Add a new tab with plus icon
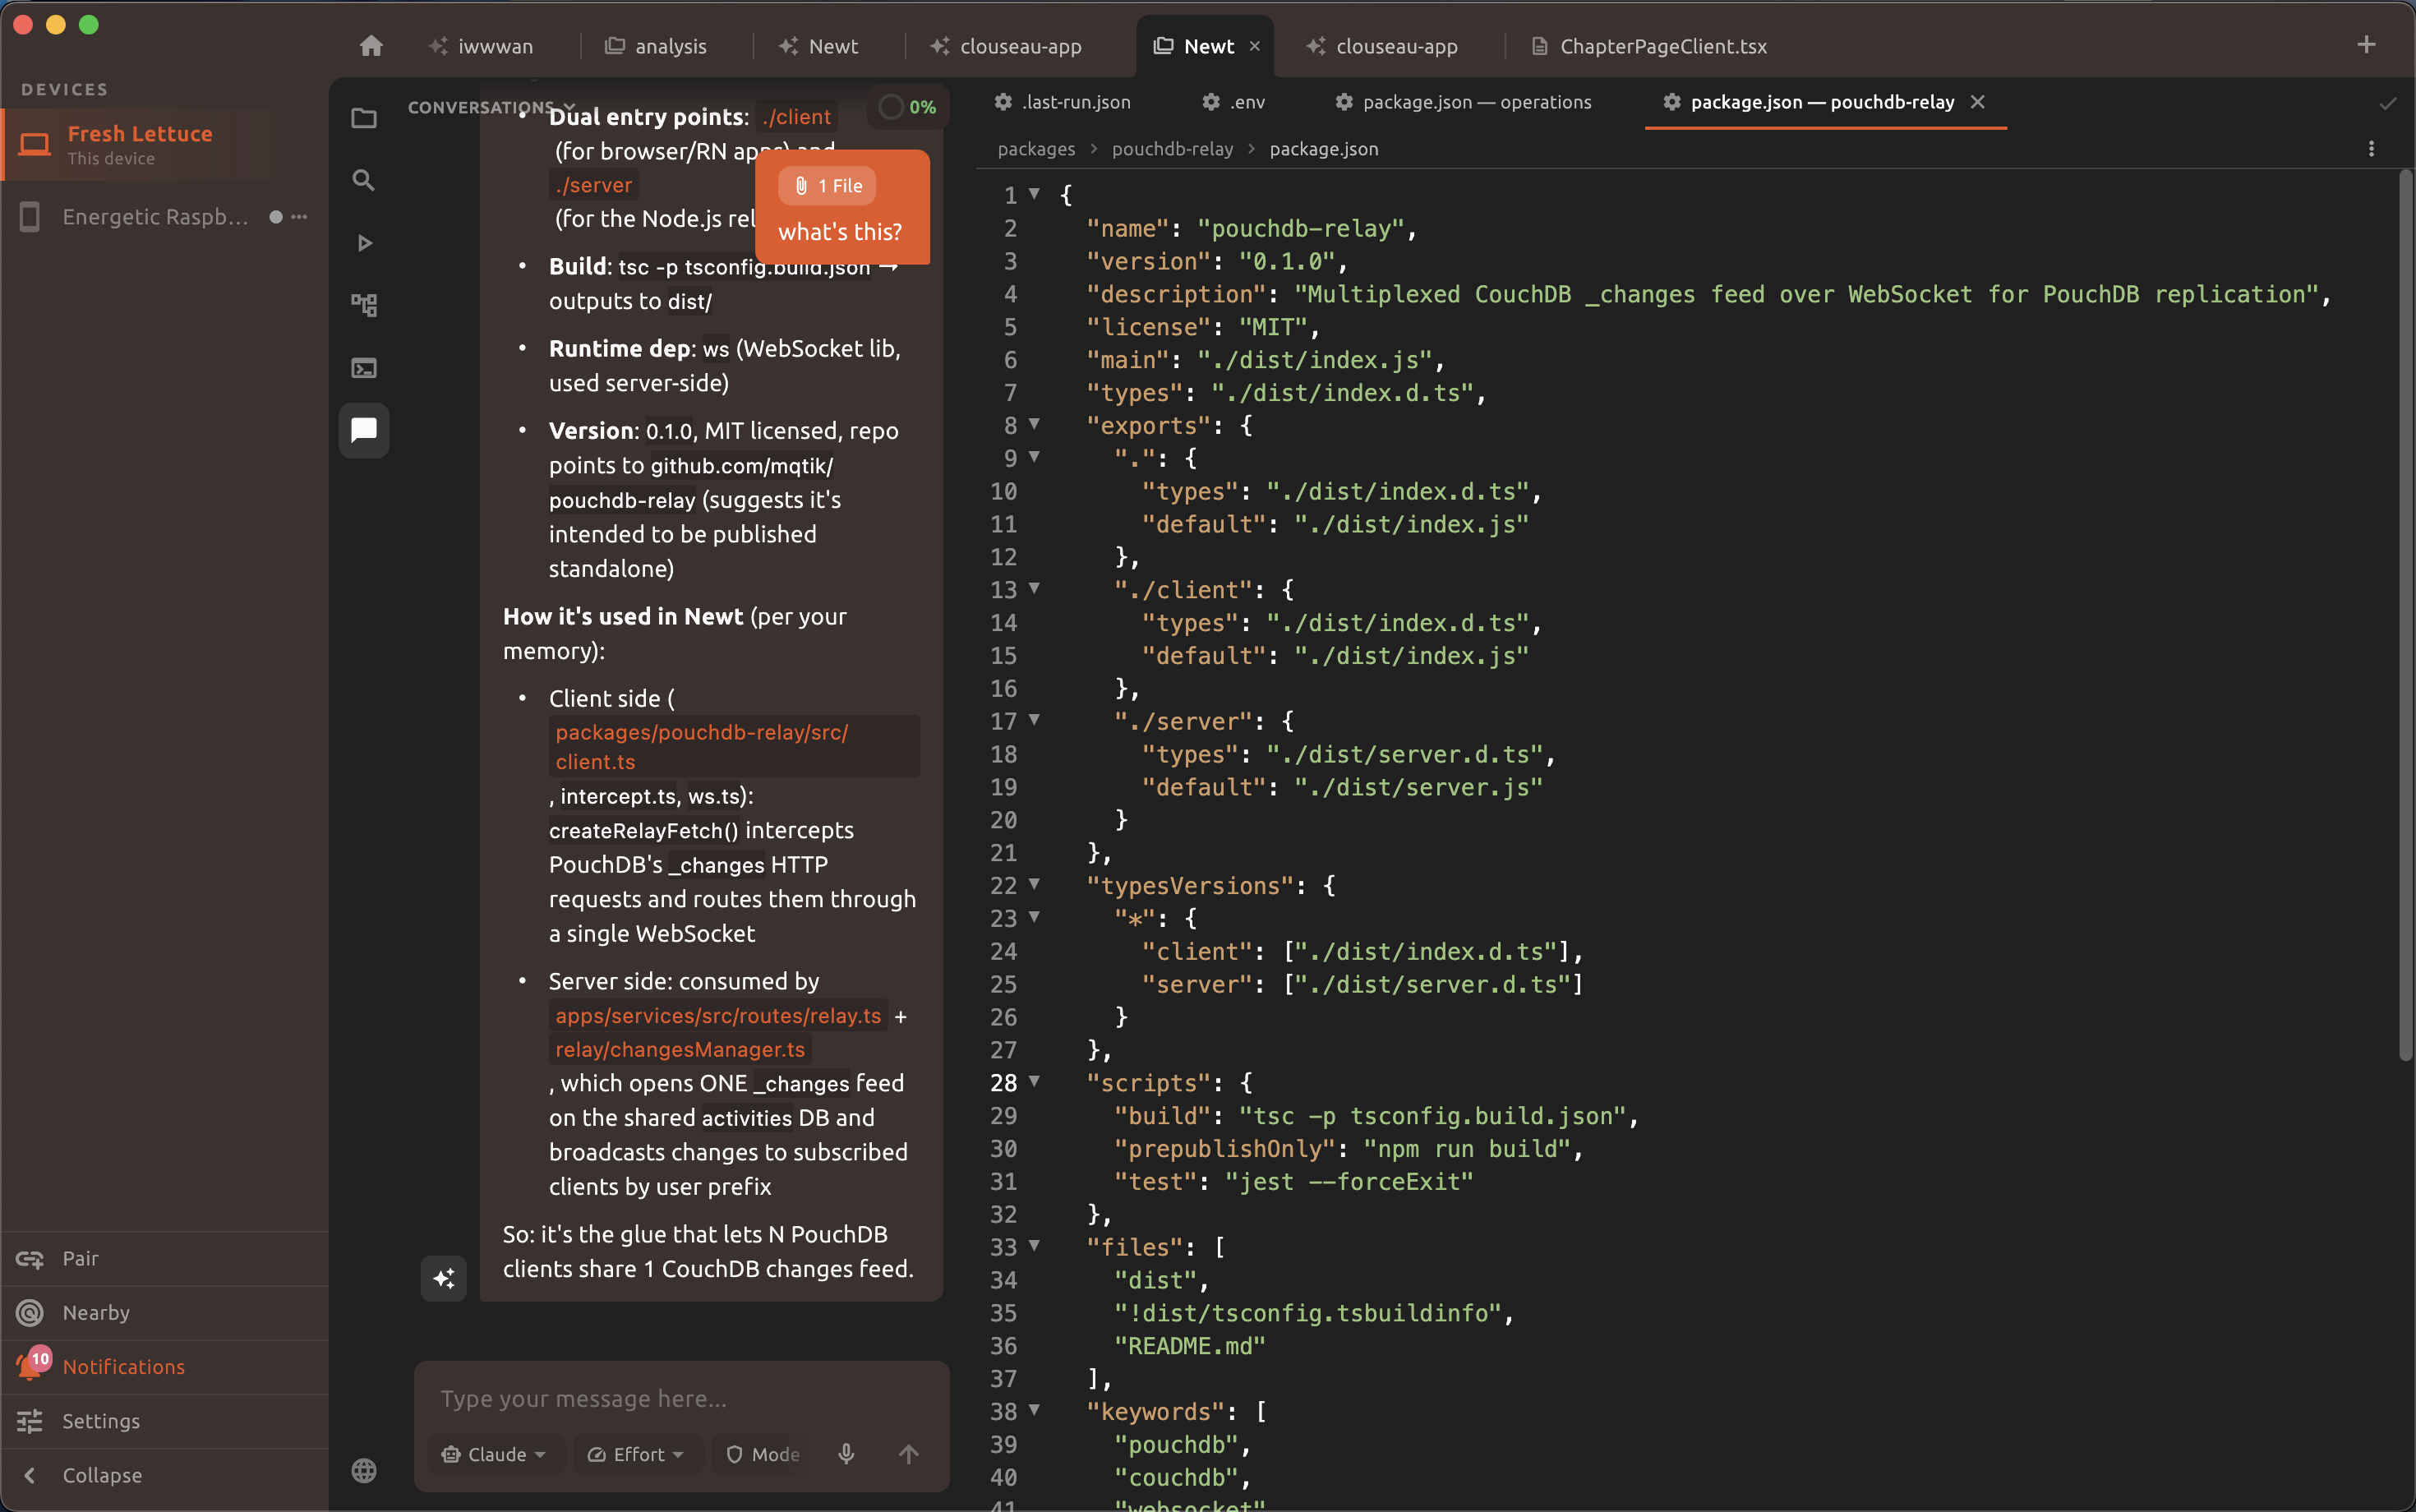2416x1512 pixels. 2366,45
